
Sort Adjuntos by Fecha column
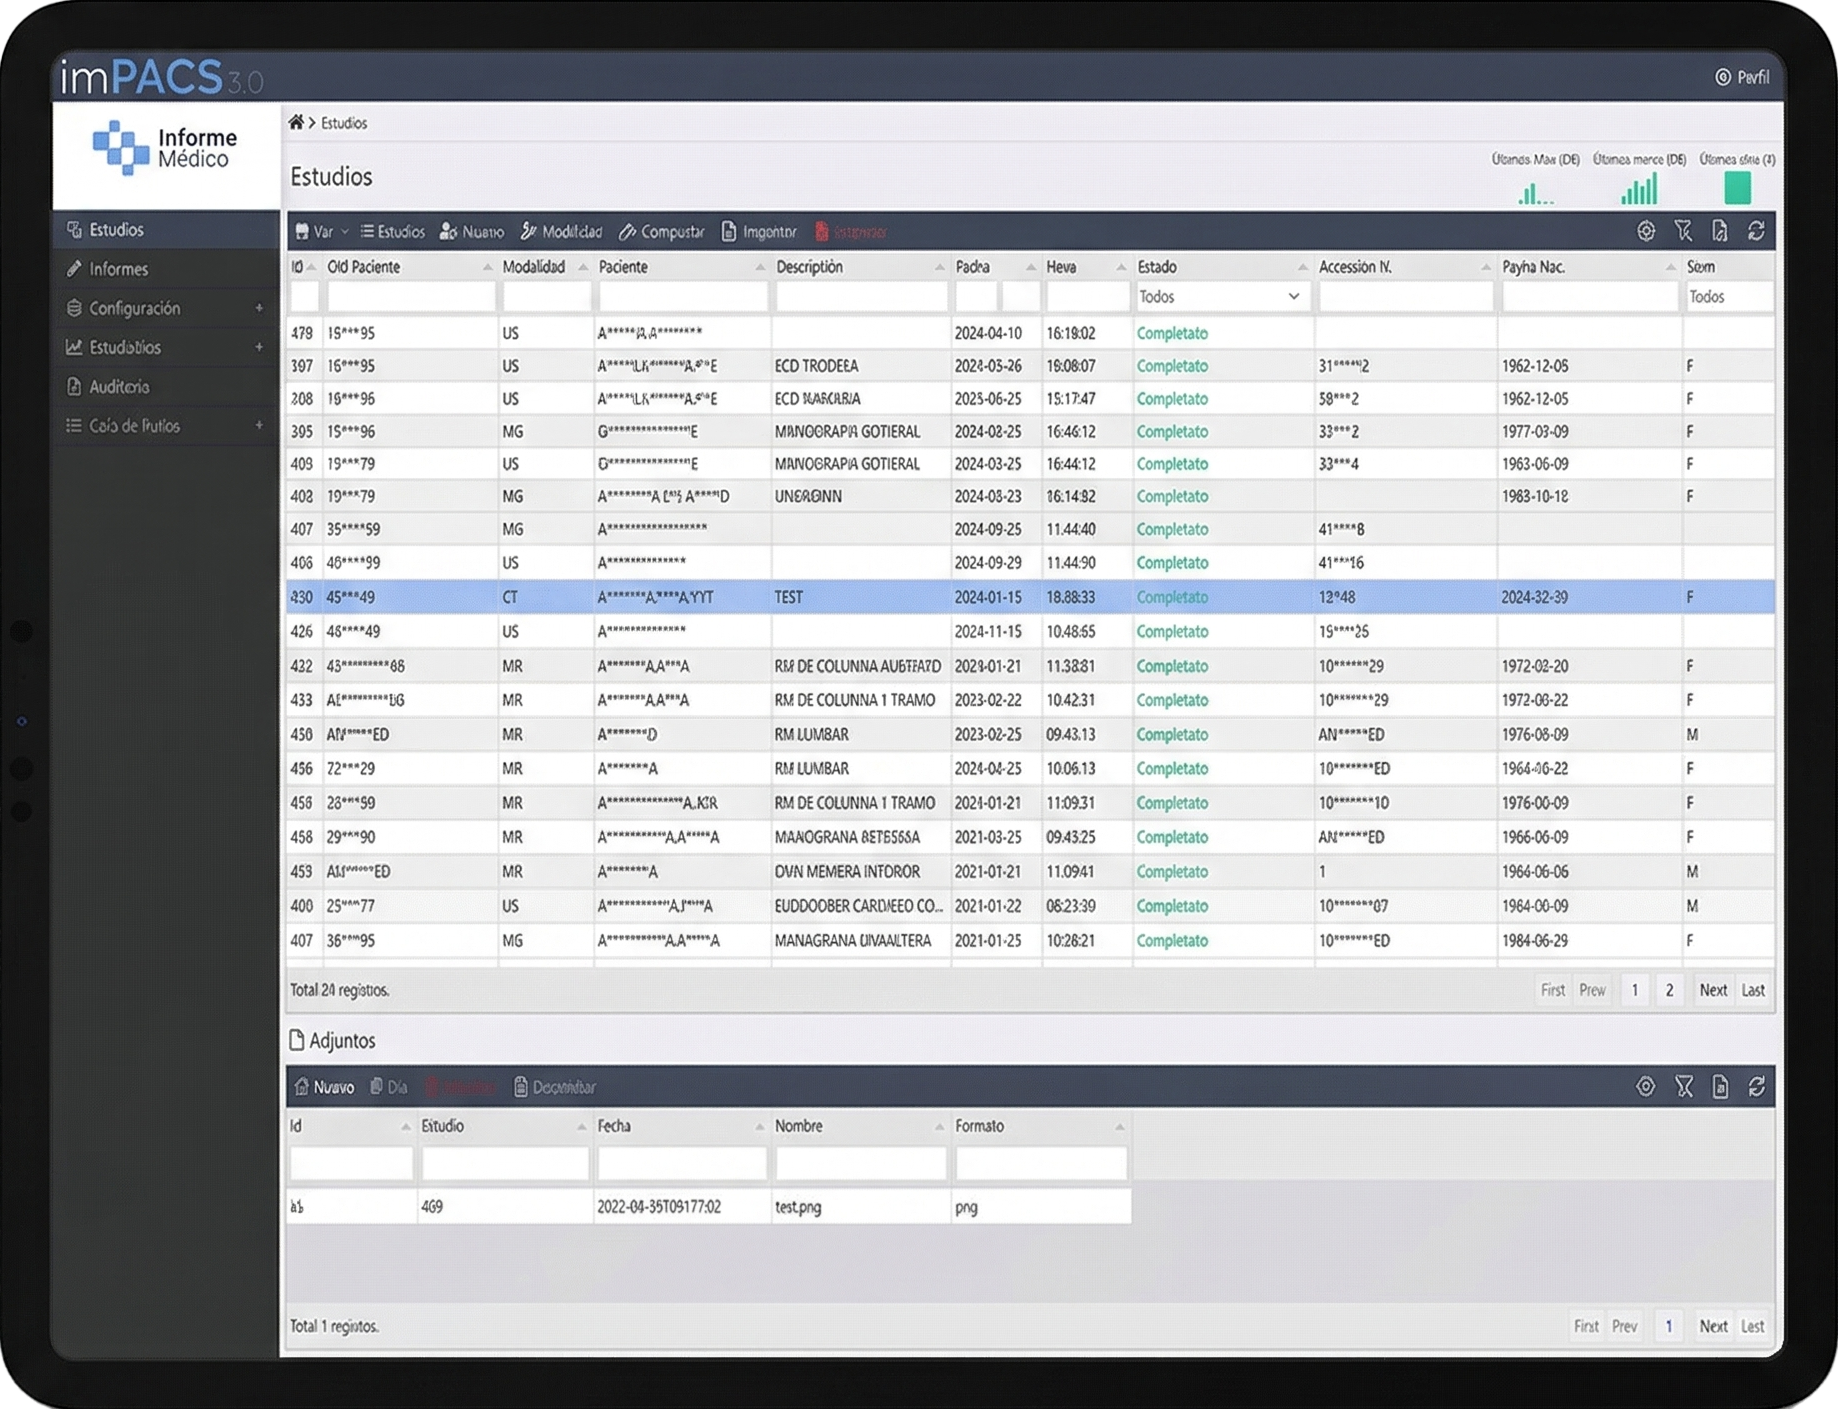point(681,1126)
